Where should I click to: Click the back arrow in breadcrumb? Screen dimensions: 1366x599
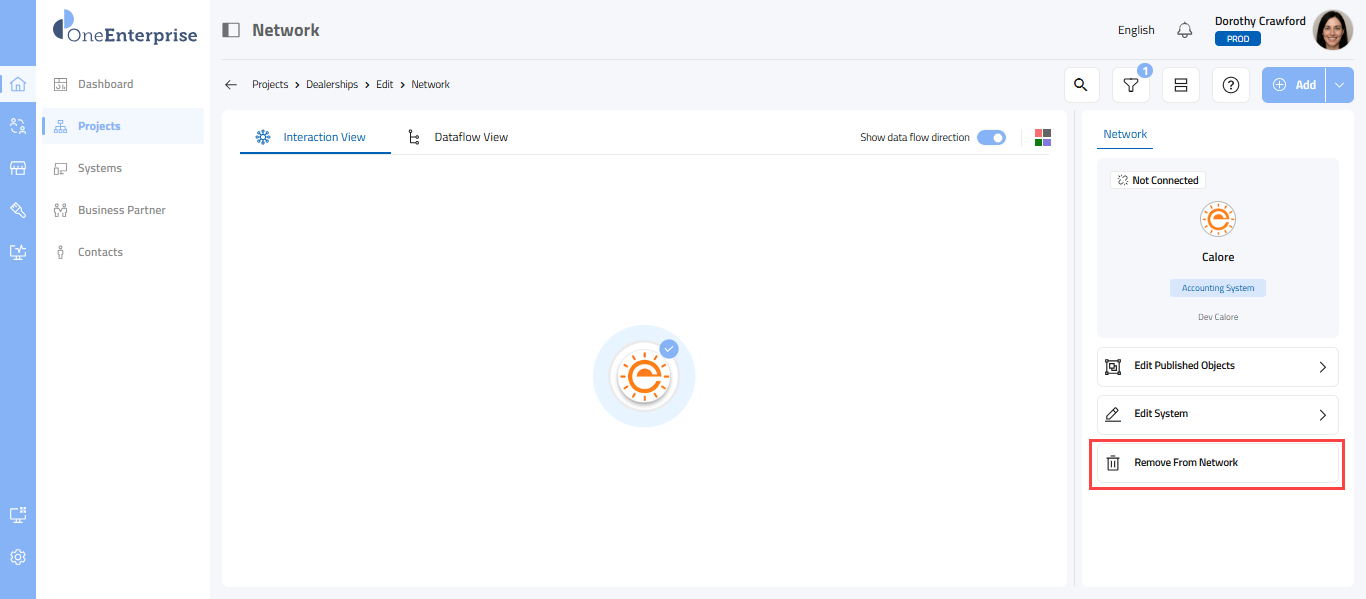coord(231,85)
